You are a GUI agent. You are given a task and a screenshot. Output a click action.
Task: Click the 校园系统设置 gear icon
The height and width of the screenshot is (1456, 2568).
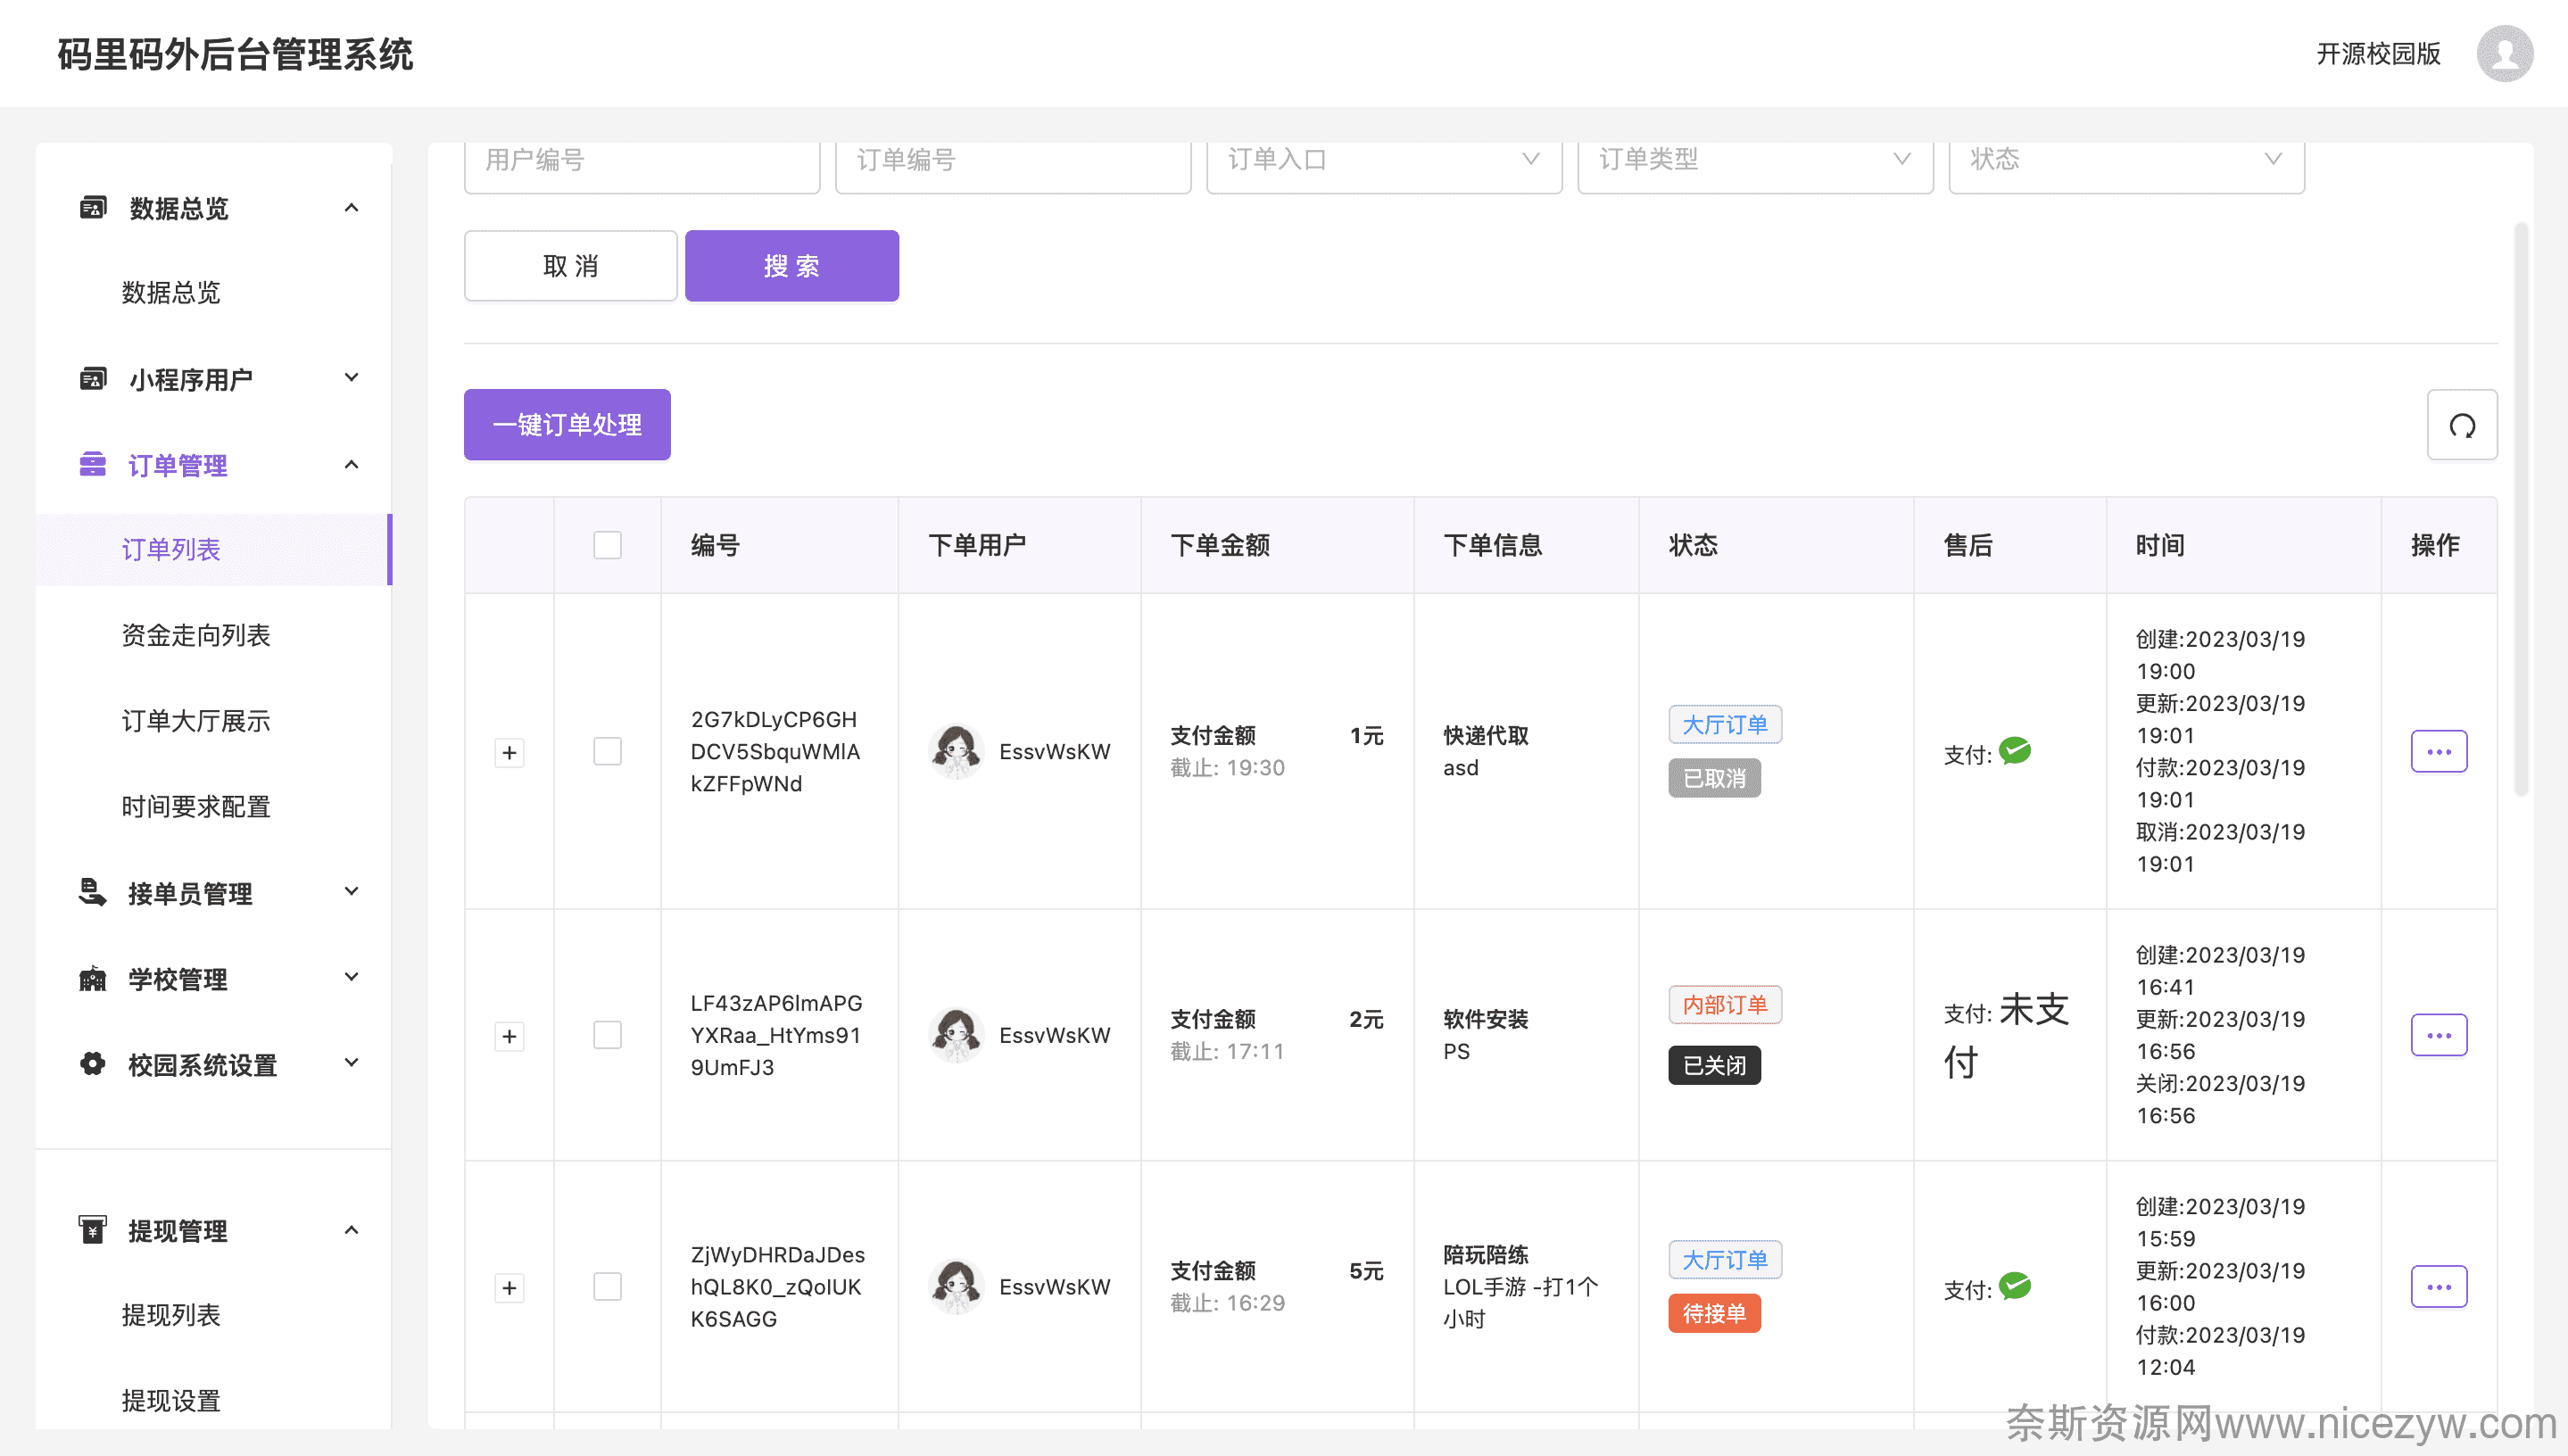click(92, 1064)
